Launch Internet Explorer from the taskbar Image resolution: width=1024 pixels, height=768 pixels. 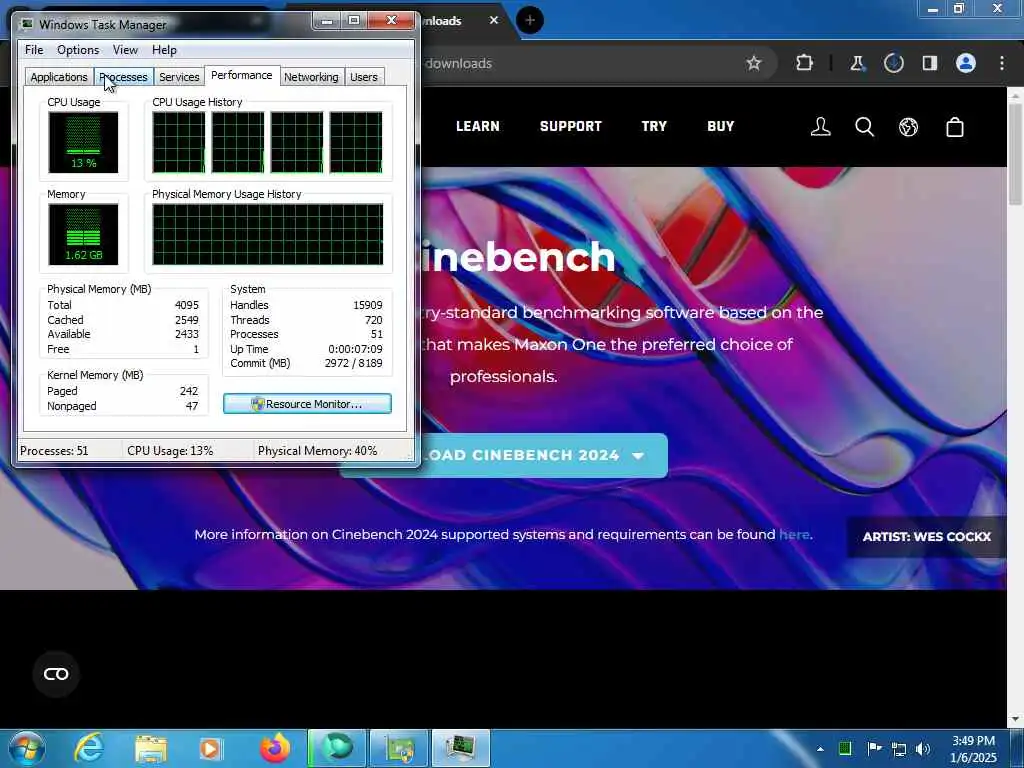tap(89, 748)
